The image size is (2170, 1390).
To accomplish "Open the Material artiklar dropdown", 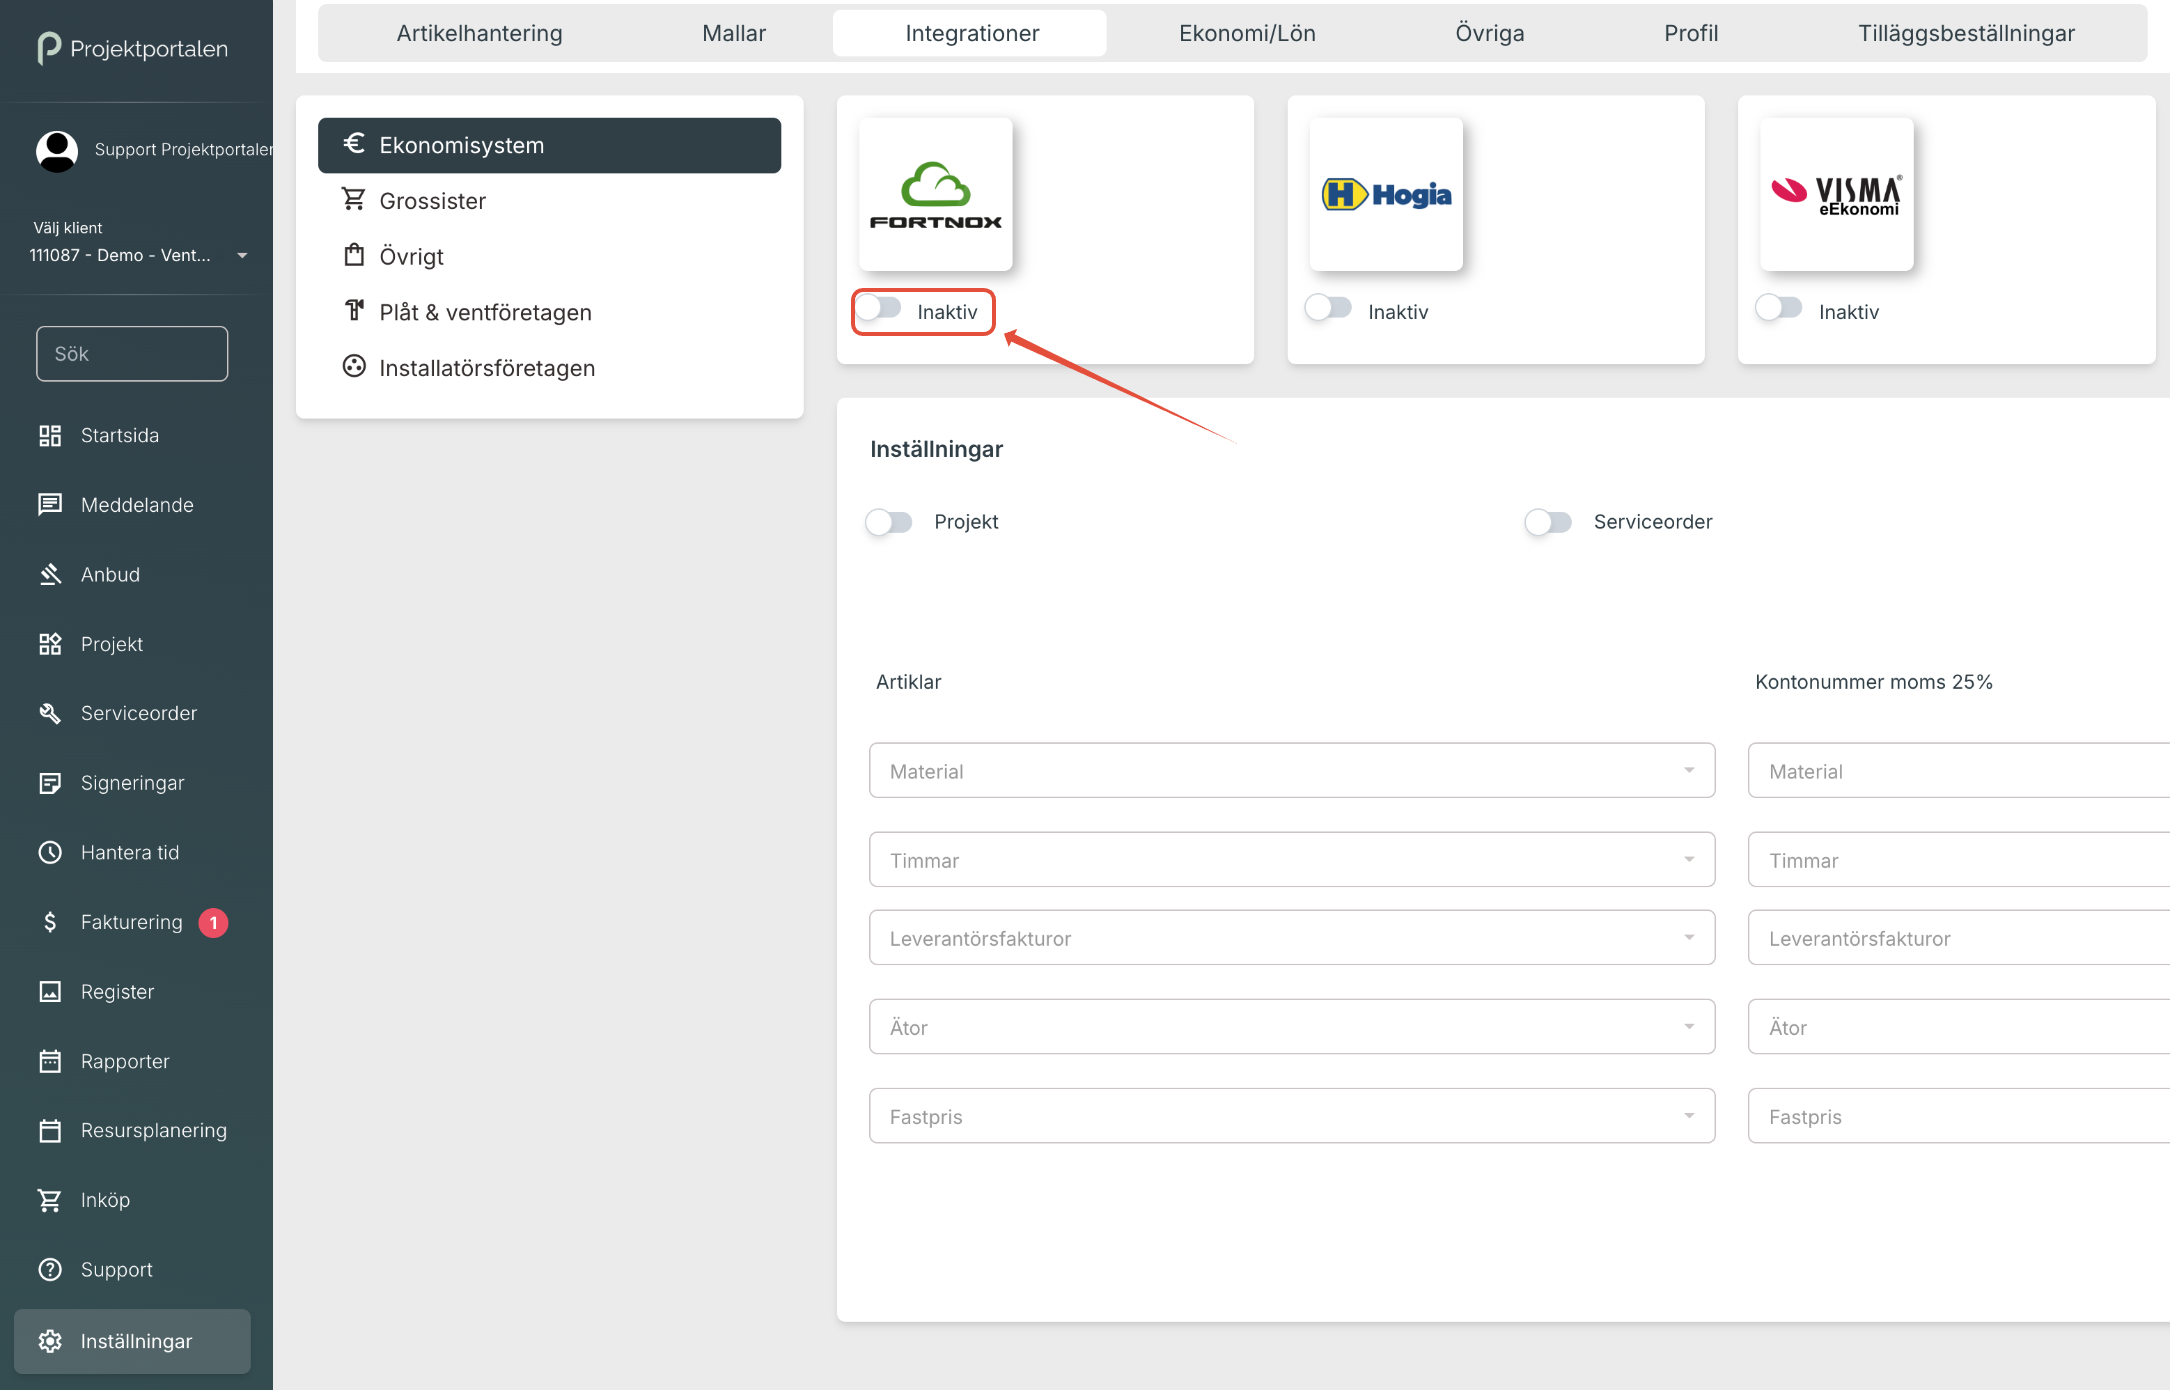I will (1291, 770).
